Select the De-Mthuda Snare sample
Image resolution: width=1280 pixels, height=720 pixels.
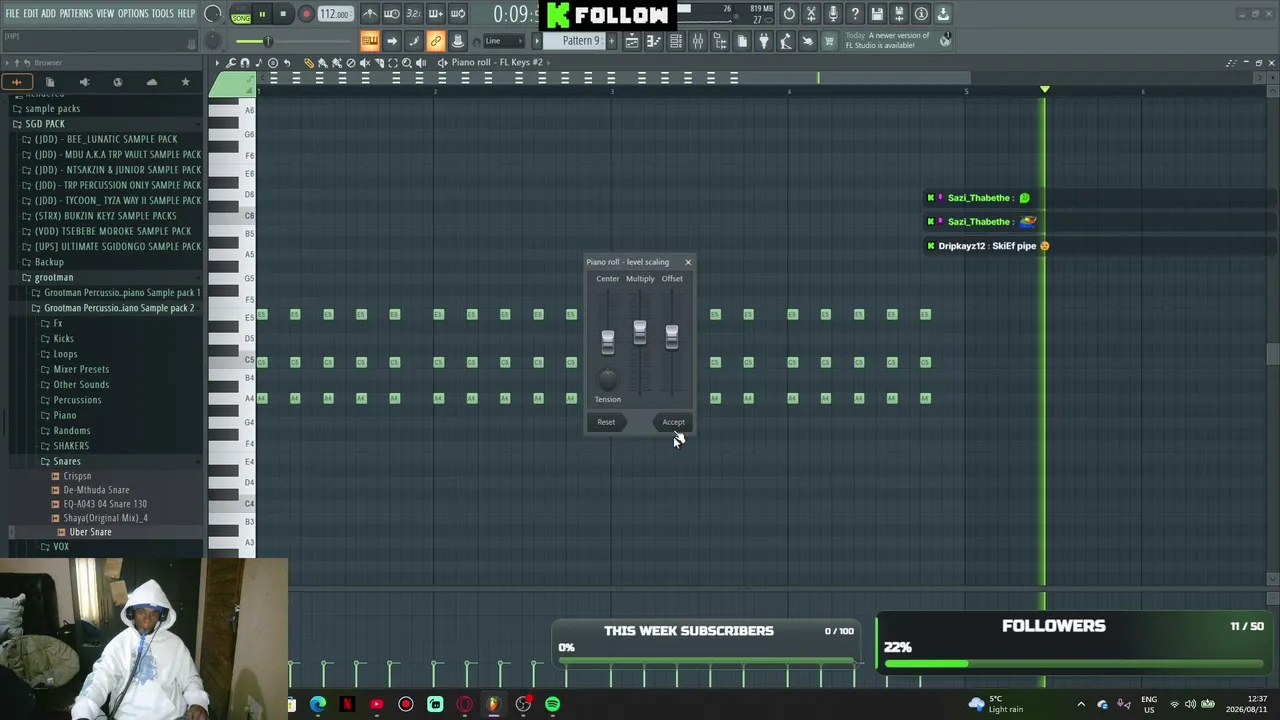click(x=96, y=490)
